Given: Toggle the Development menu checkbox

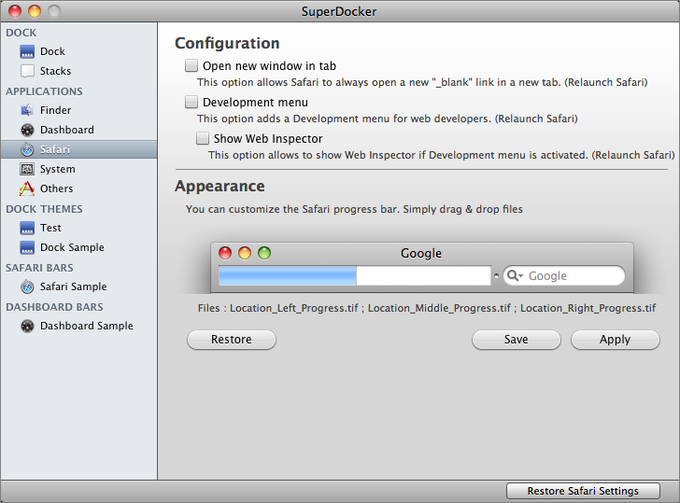Looking at the screenshot, I should click(x=191, y=102).
